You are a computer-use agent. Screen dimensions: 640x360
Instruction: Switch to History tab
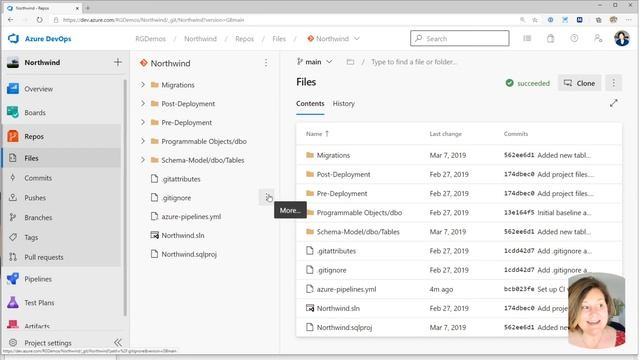343,103
